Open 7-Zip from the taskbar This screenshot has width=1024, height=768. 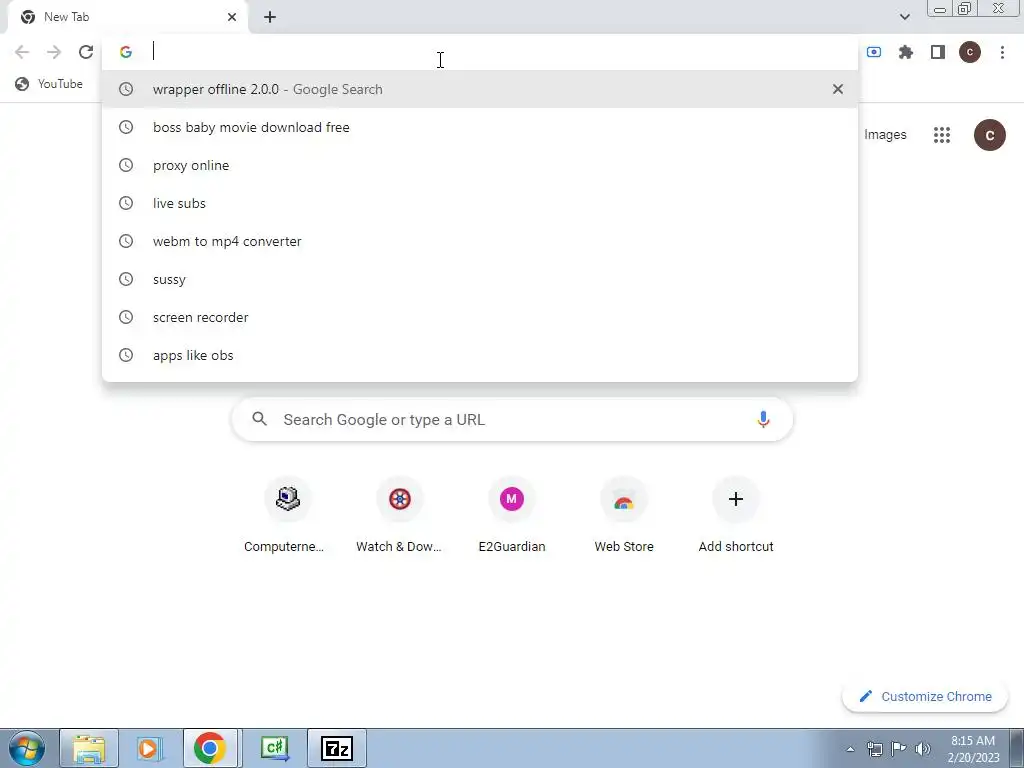pyautogui.click(x=336, y=748)
